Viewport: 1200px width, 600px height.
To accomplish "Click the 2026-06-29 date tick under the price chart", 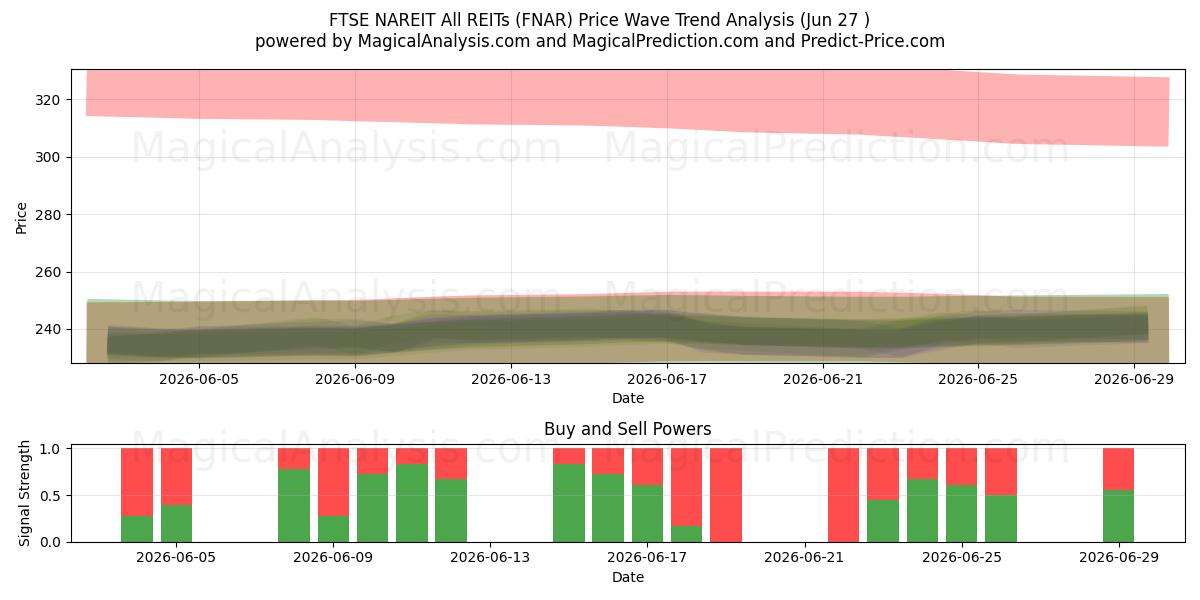I will tap(1135, 379).
